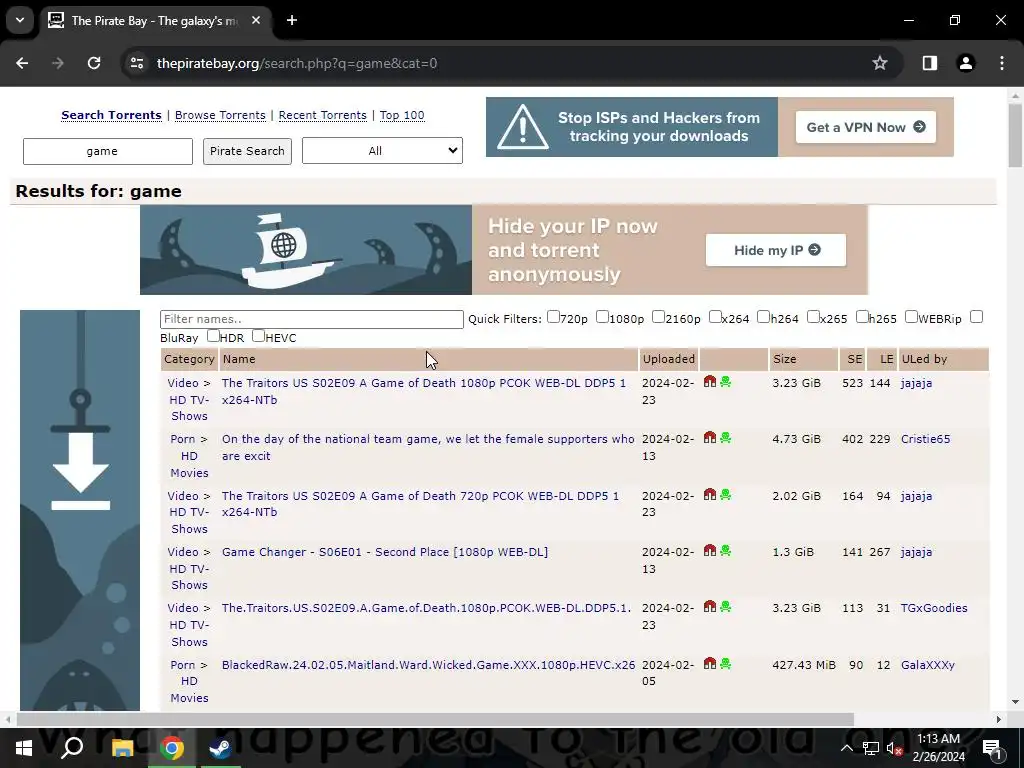Open the Chrome three-dot menu
Viewport: 1024px width, 768px height.
pyautogui.click(x=1002, y=63)
